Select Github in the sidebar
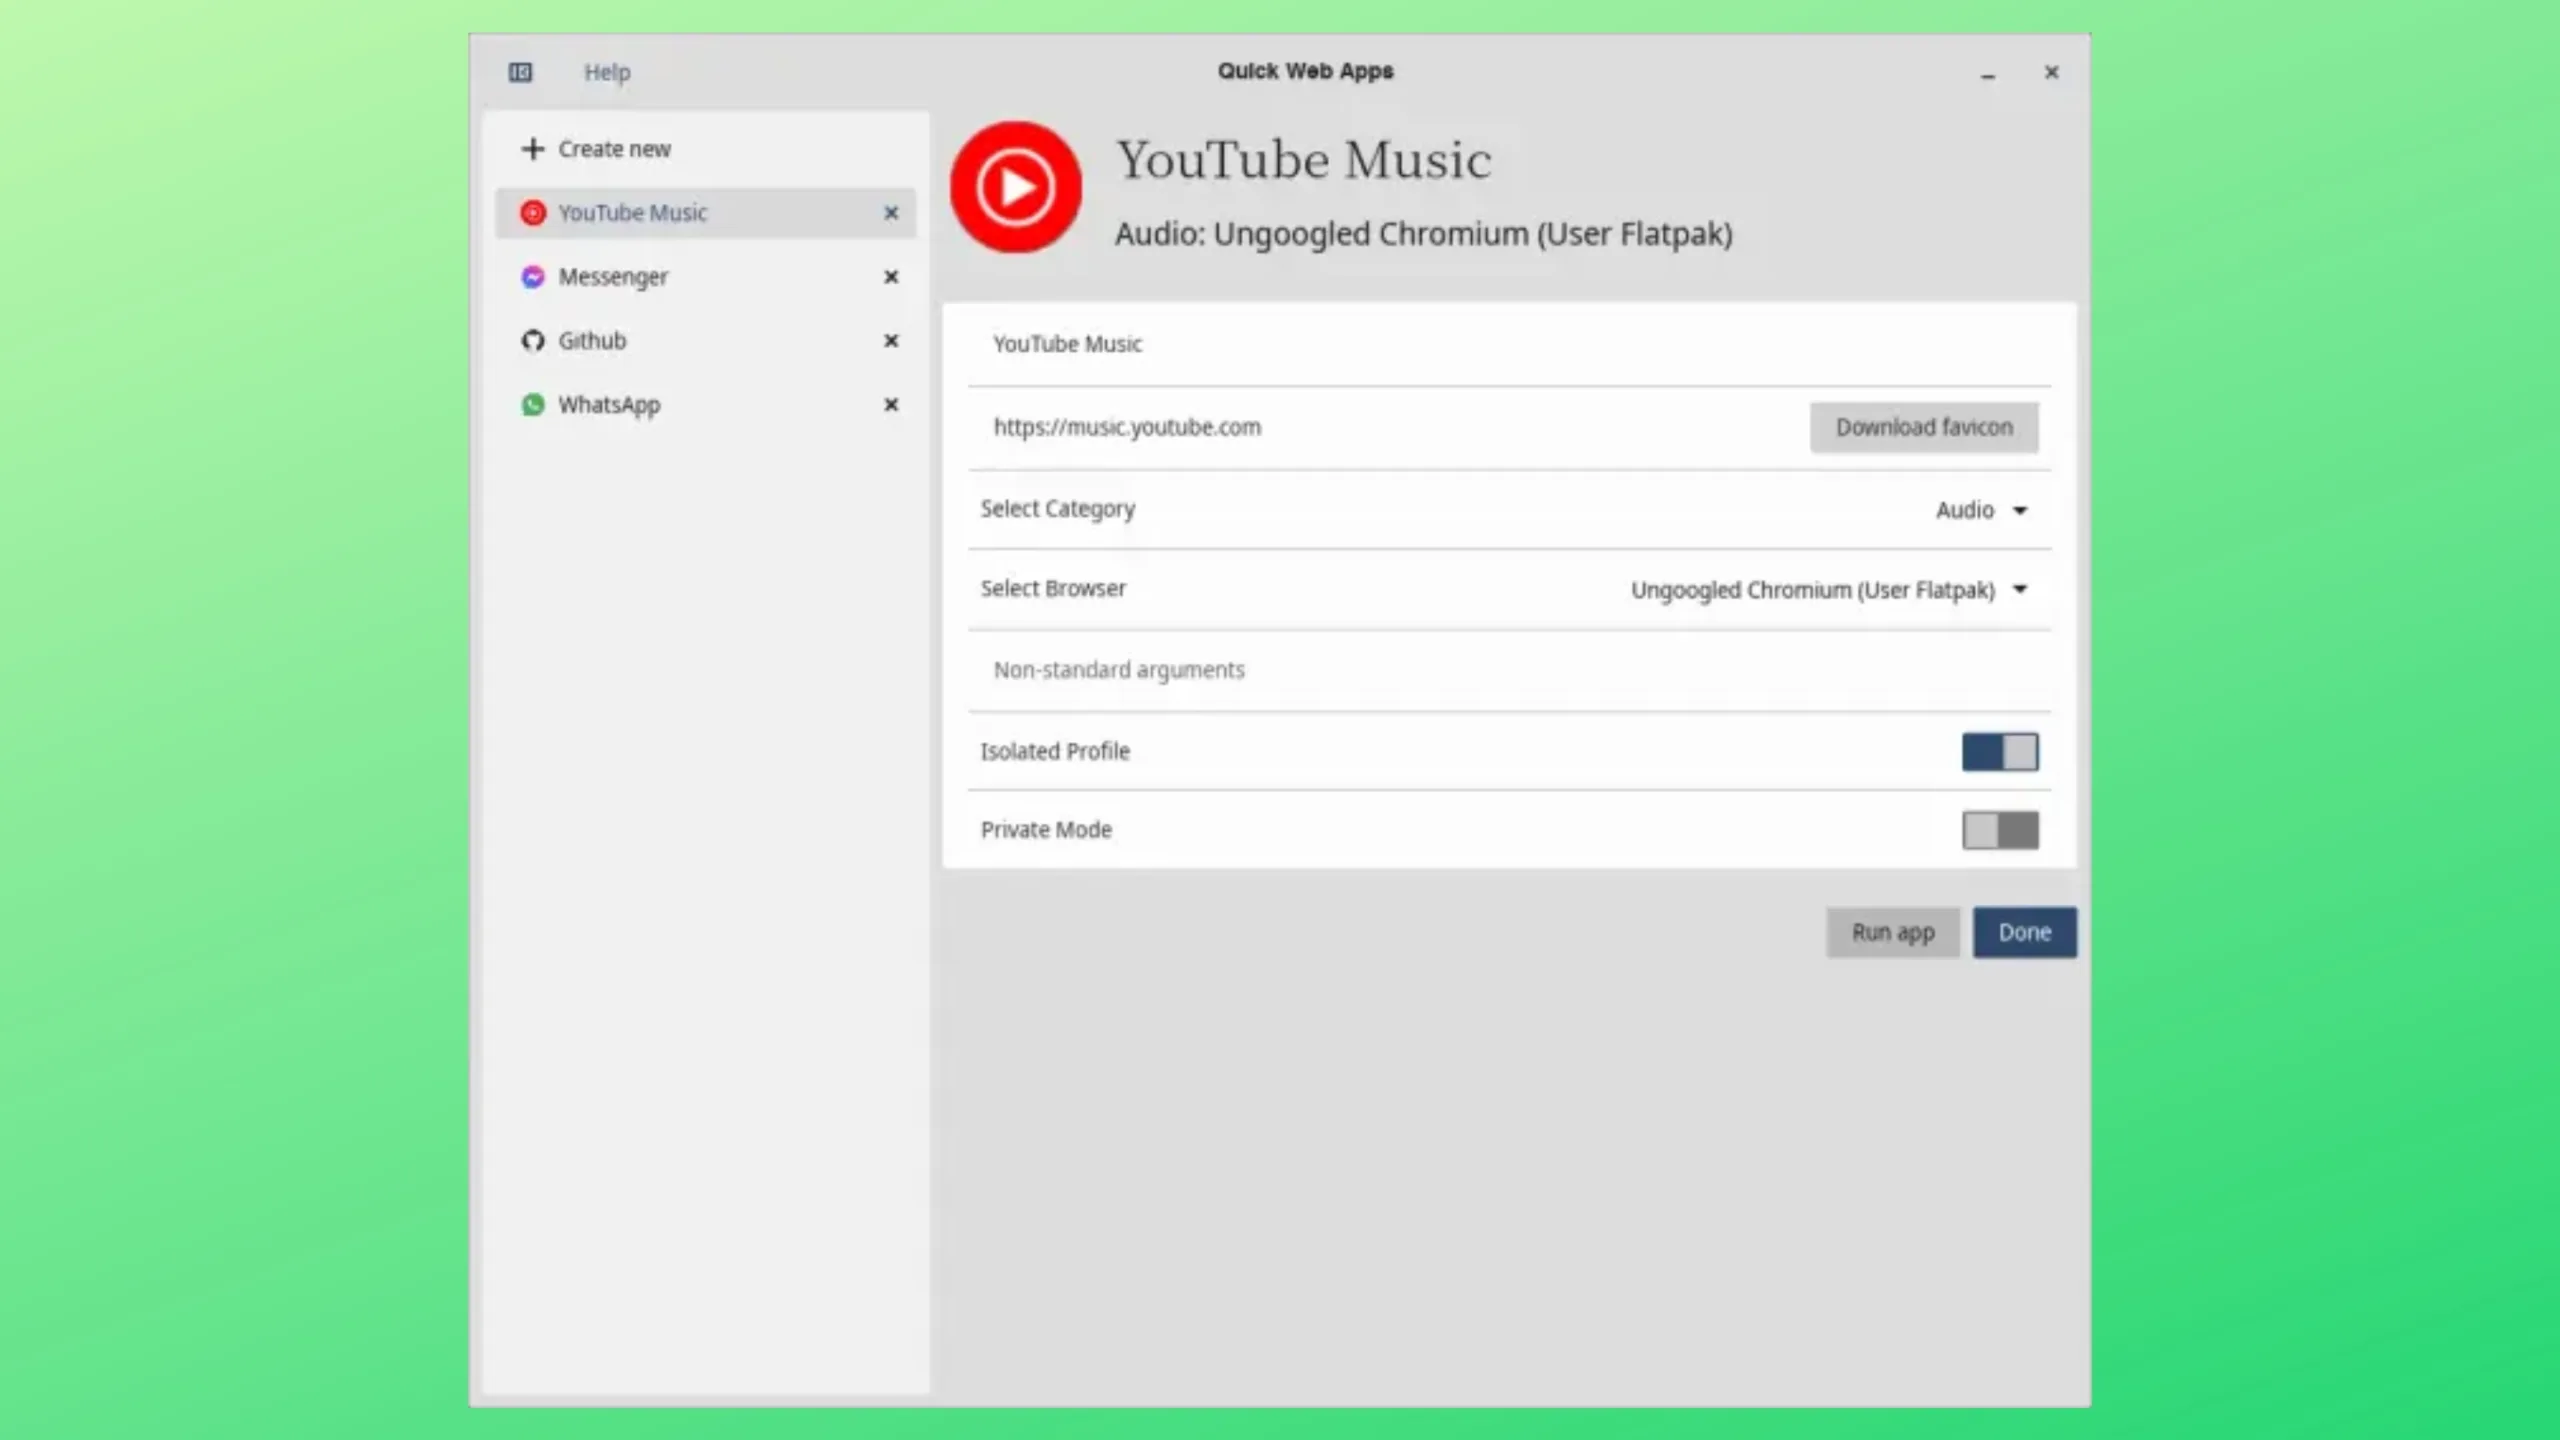The image size is (2560, 1440). tap(705, 341)
